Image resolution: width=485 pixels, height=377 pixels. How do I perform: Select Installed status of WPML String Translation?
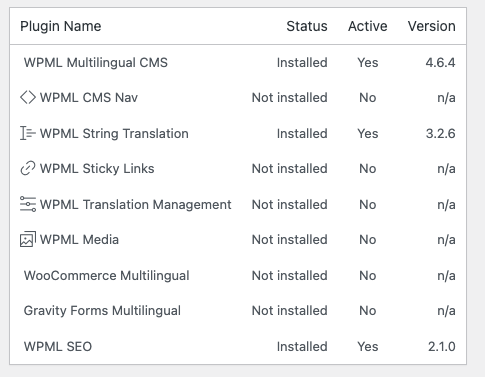pyautogui.click(x=302, y=133)
